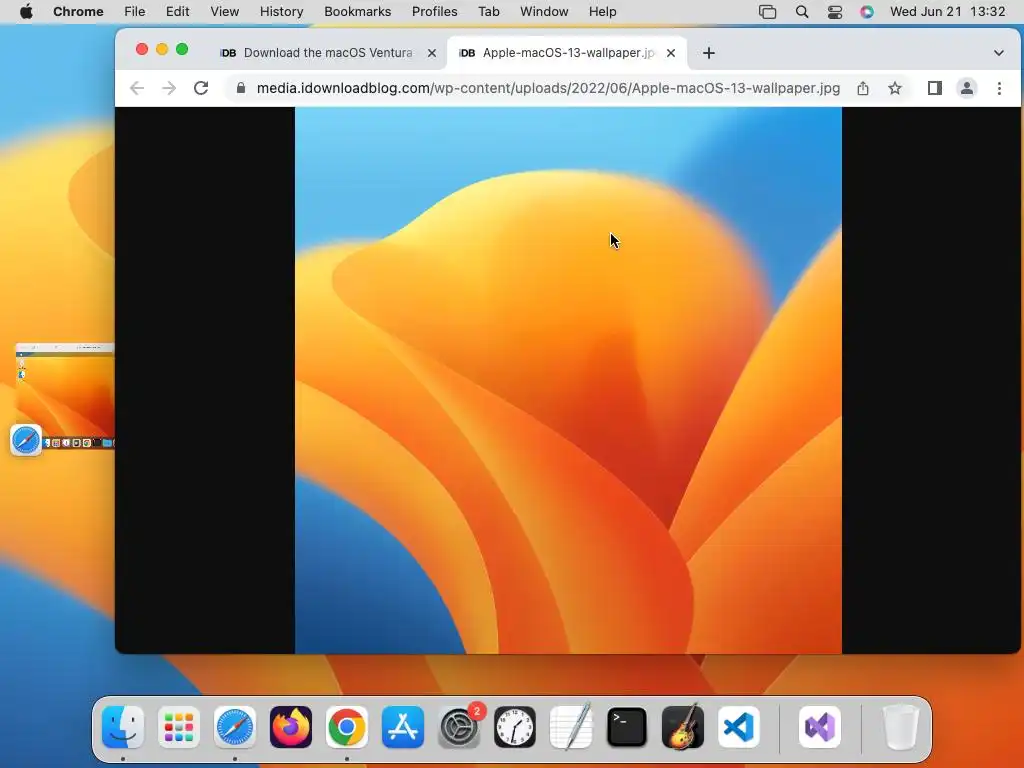Click the yellow minimize window button
The image size is (1024, 768).
point(162,49)
